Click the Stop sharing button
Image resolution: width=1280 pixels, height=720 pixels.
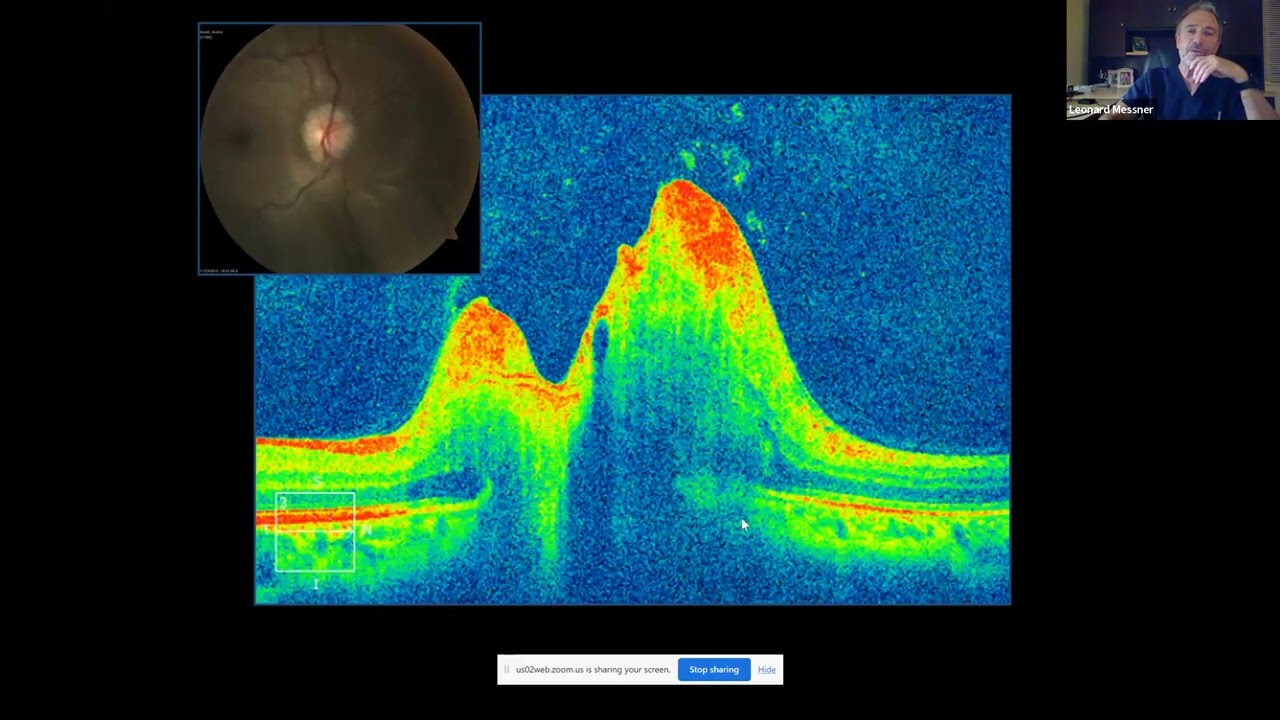point(713,670)
